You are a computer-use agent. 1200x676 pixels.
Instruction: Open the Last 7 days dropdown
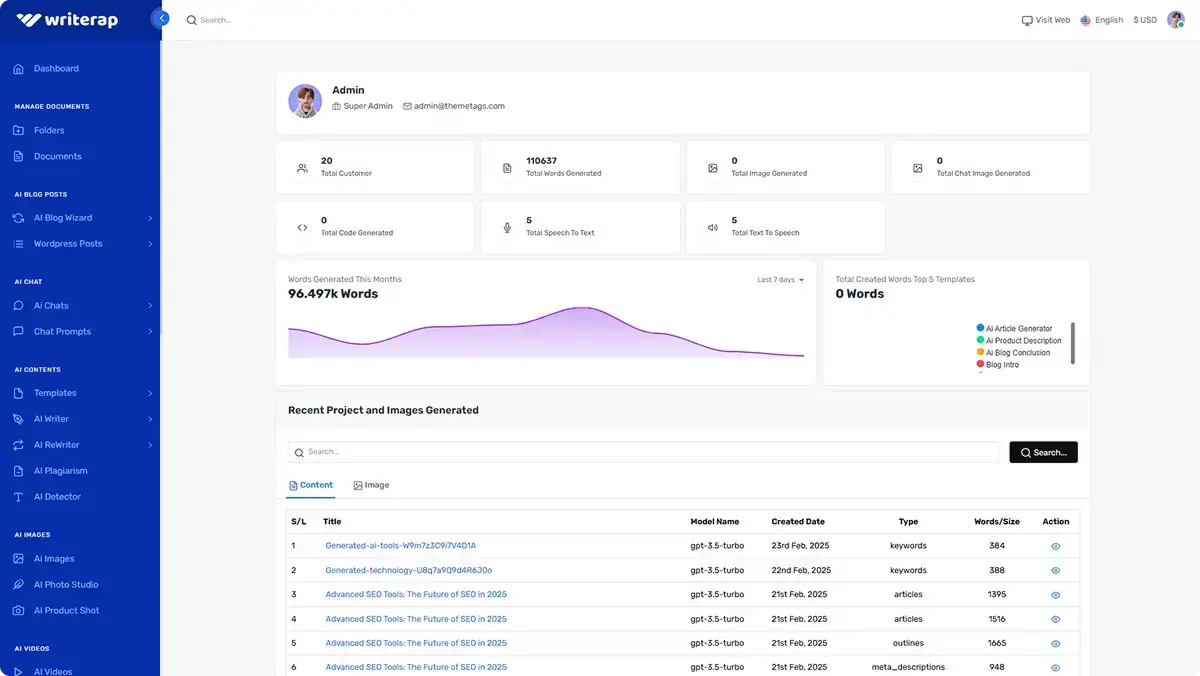pyautogui.click(x=780, y=280)
